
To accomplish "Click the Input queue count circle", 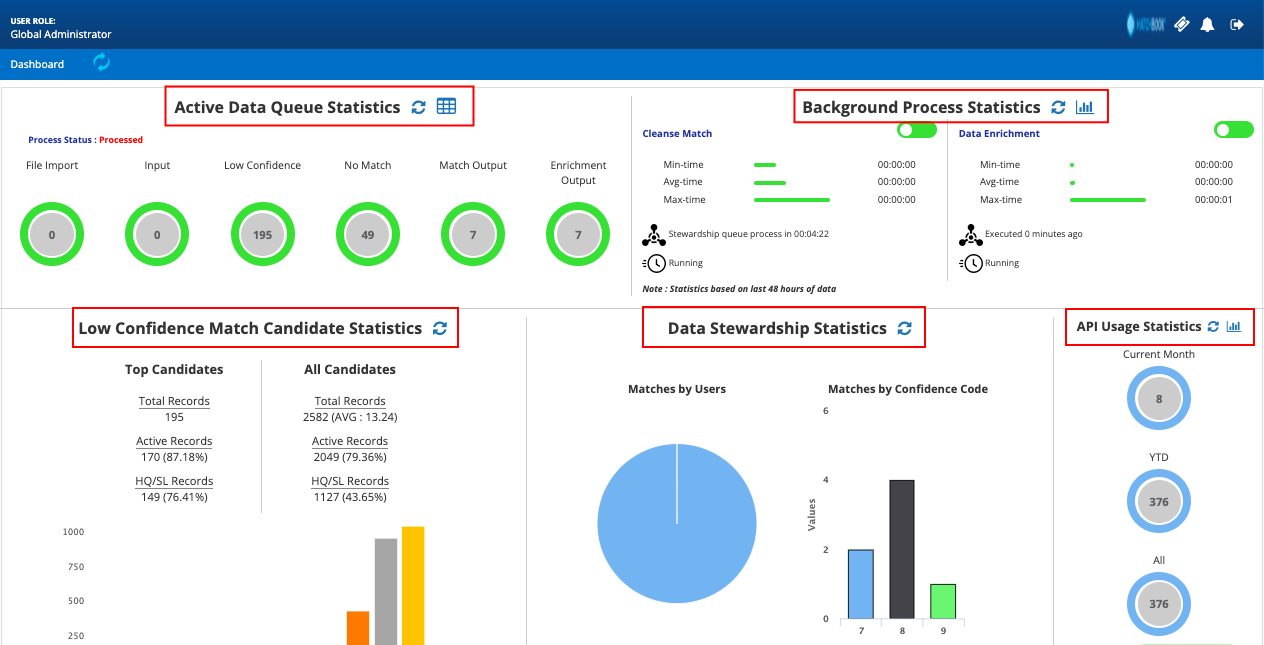I will (157, 235).
